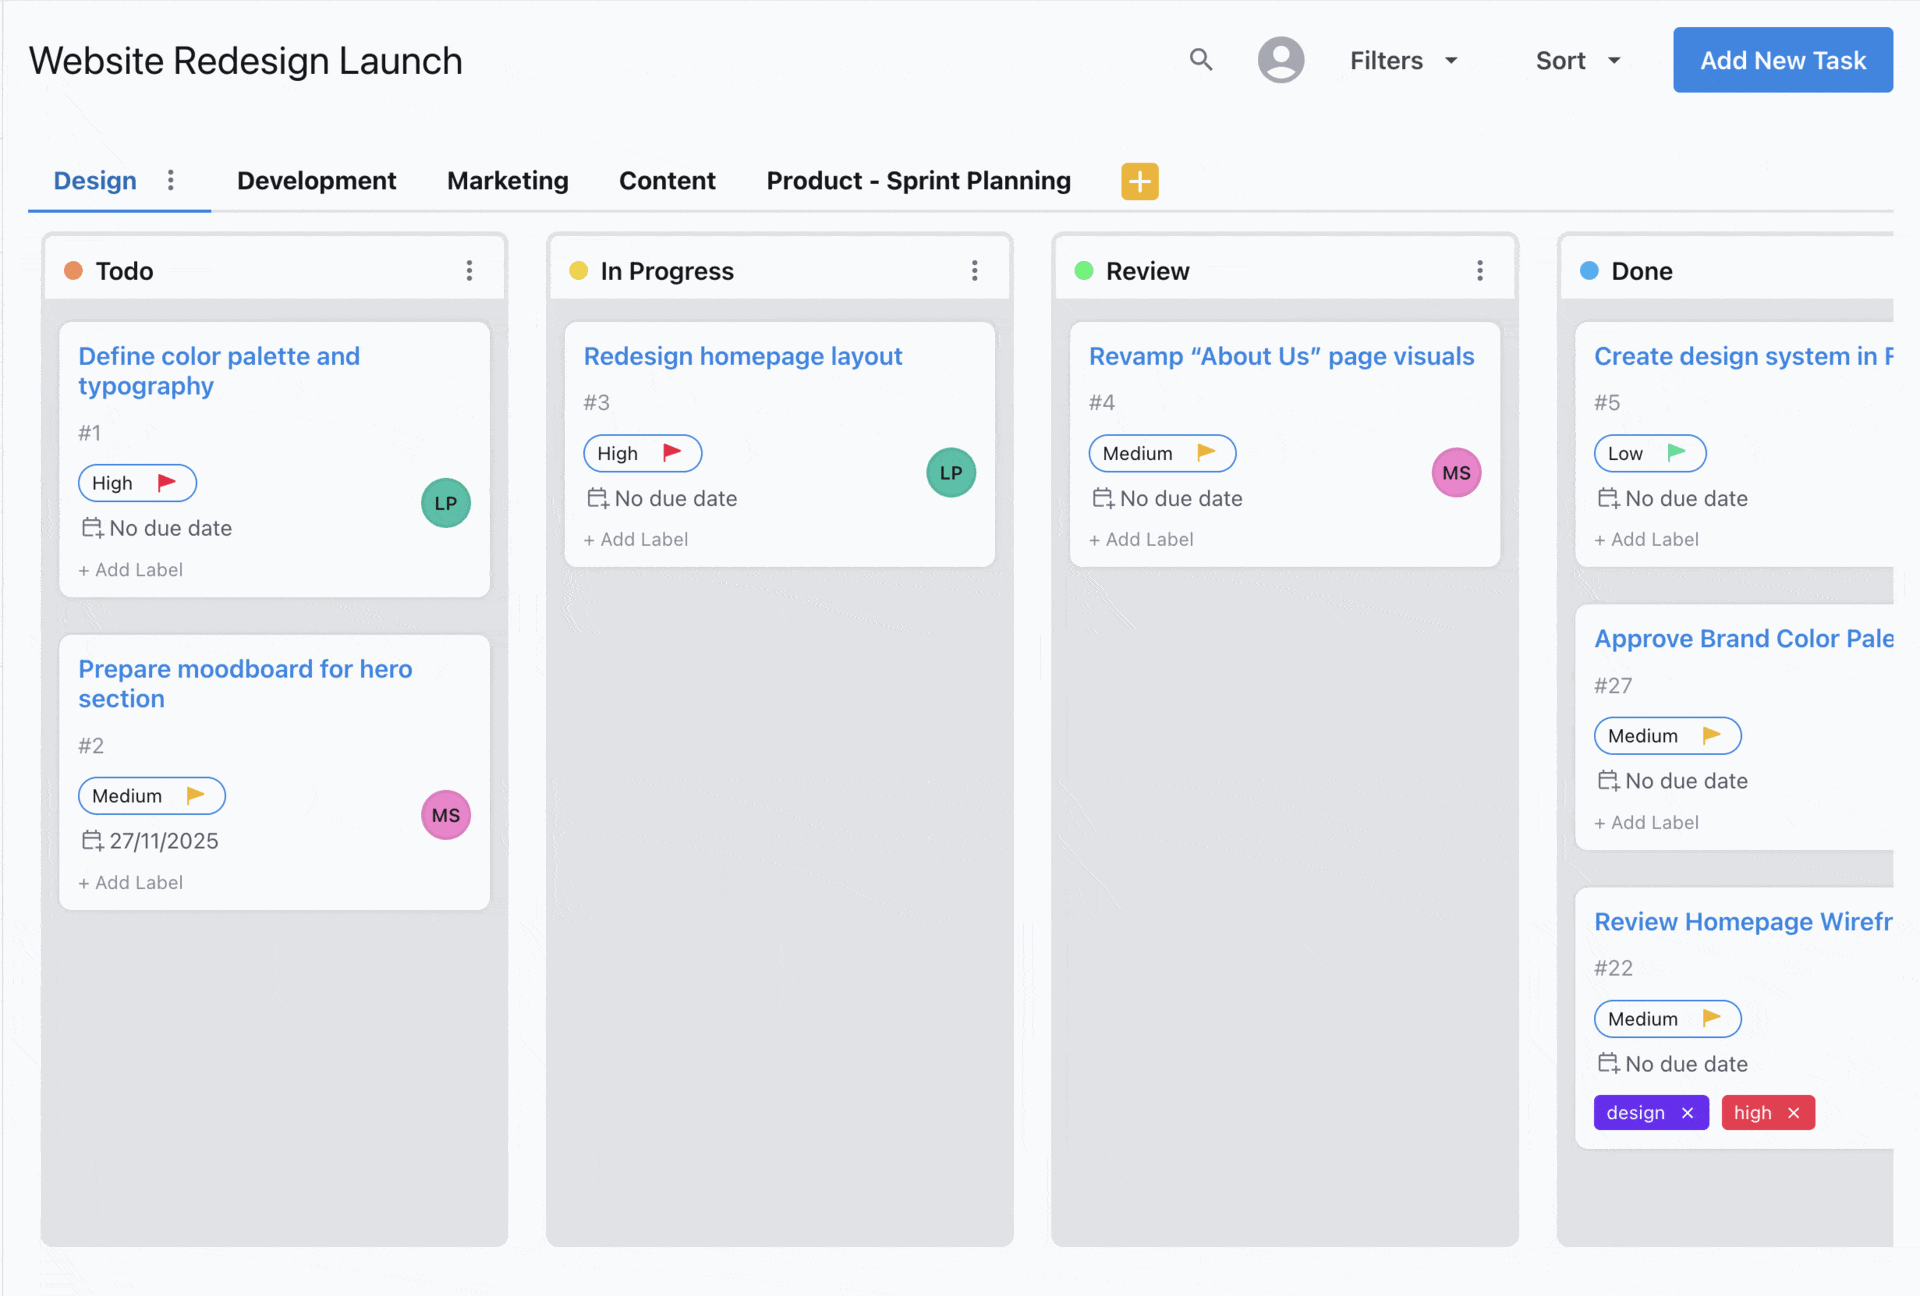Image resolution: width=1920 pixels, height=1296 pixels.
Task: Open the Sort dropdown
Action: click(1577, 60)
